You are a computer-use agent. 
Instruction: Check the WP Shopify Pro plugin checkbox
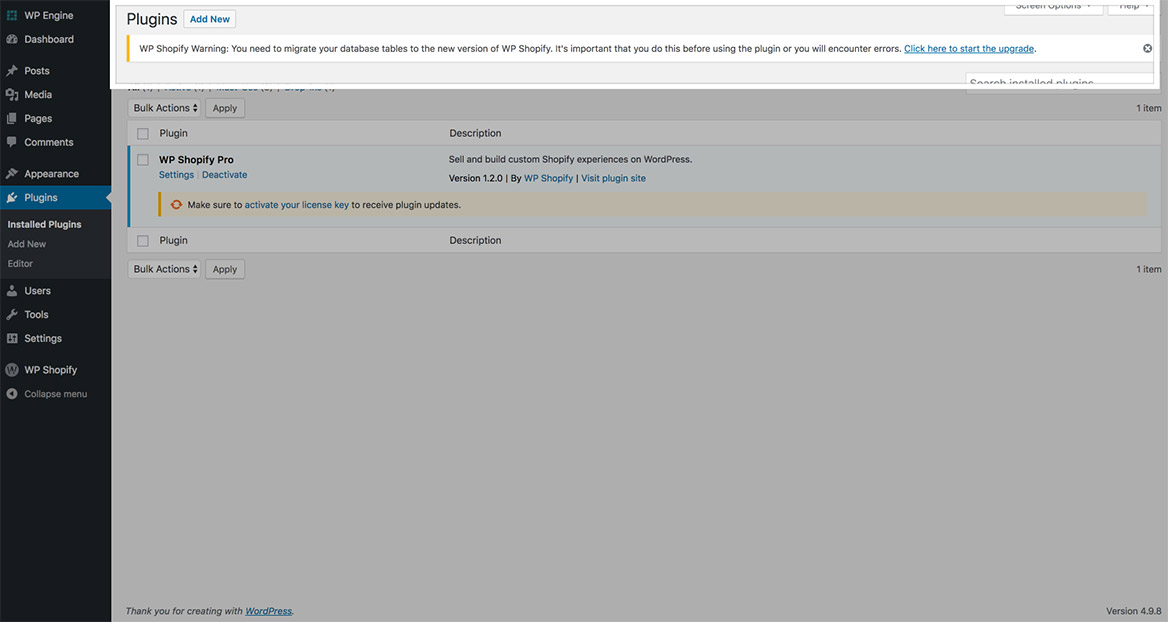[x=143, y=159]
